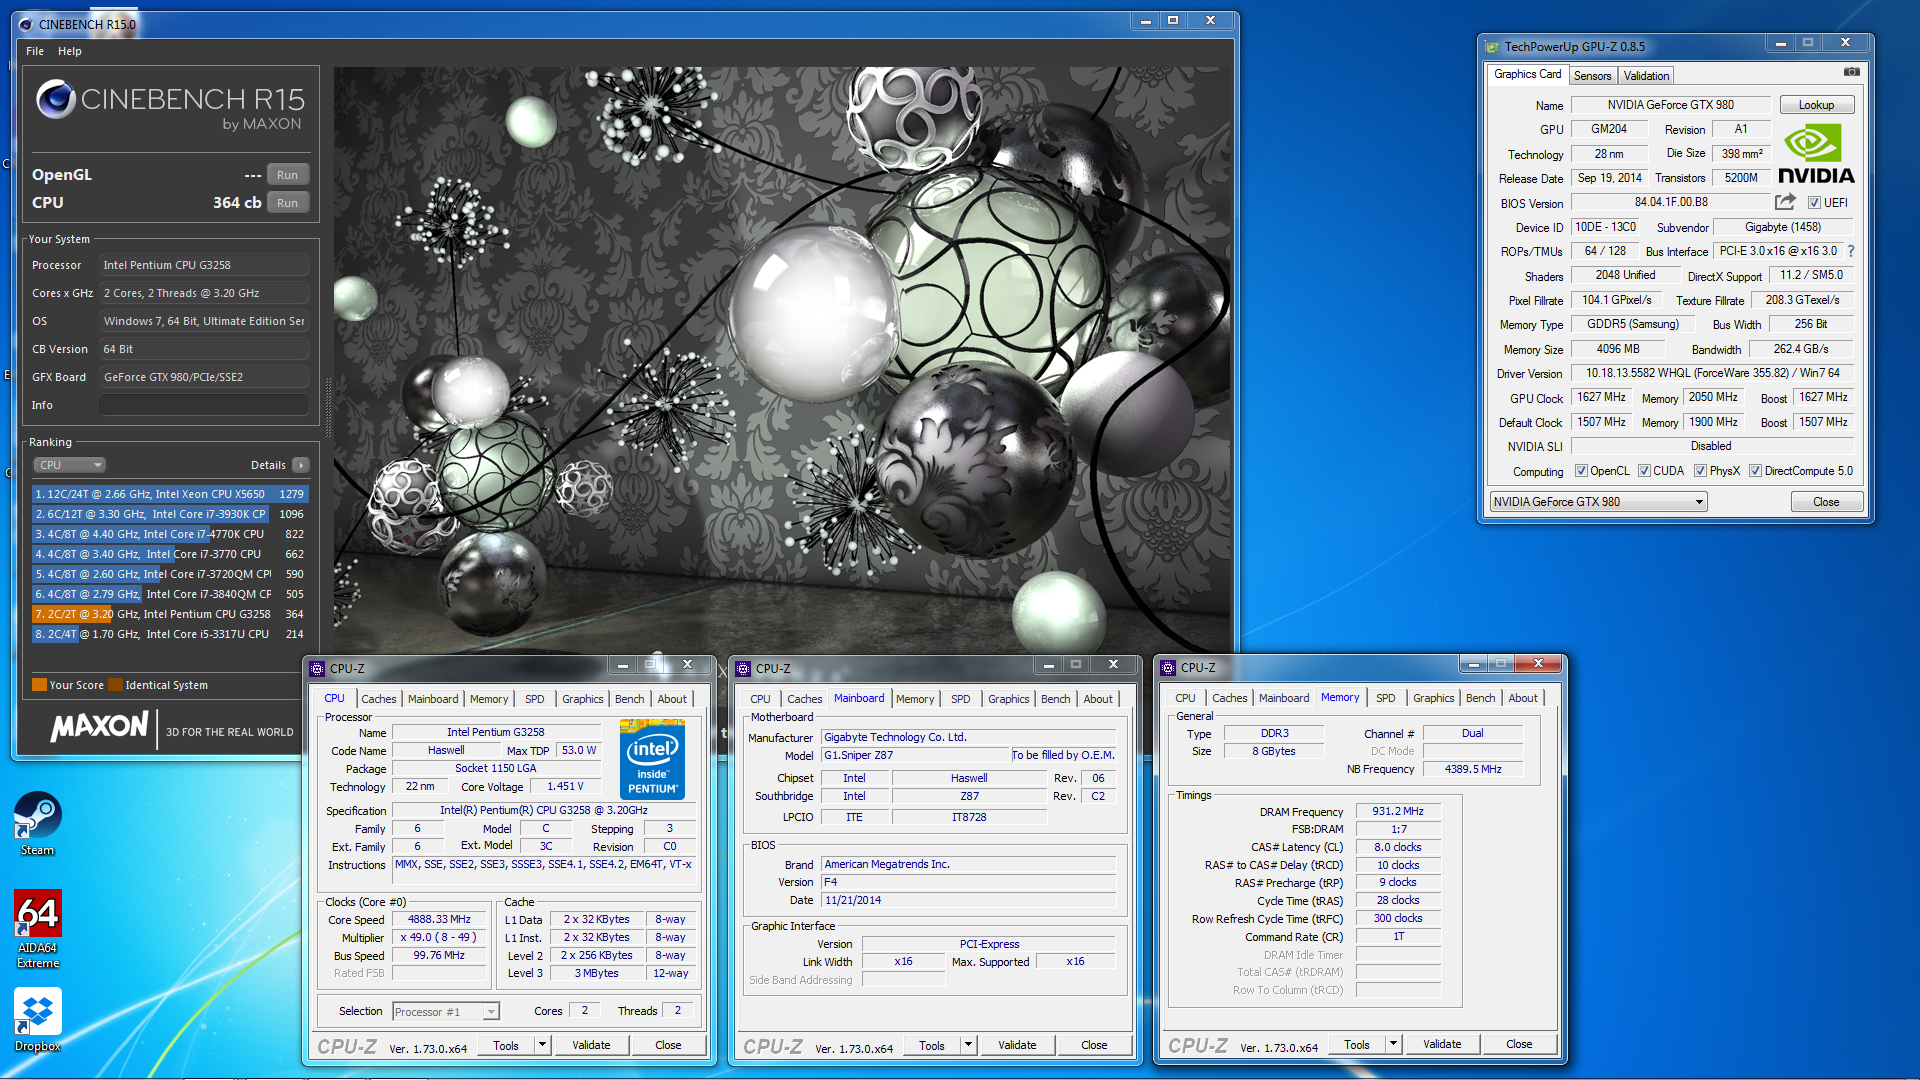Click the NVIDIA logo in GPU-Z
The image size is (1920, 1080).
[1816, 154]
